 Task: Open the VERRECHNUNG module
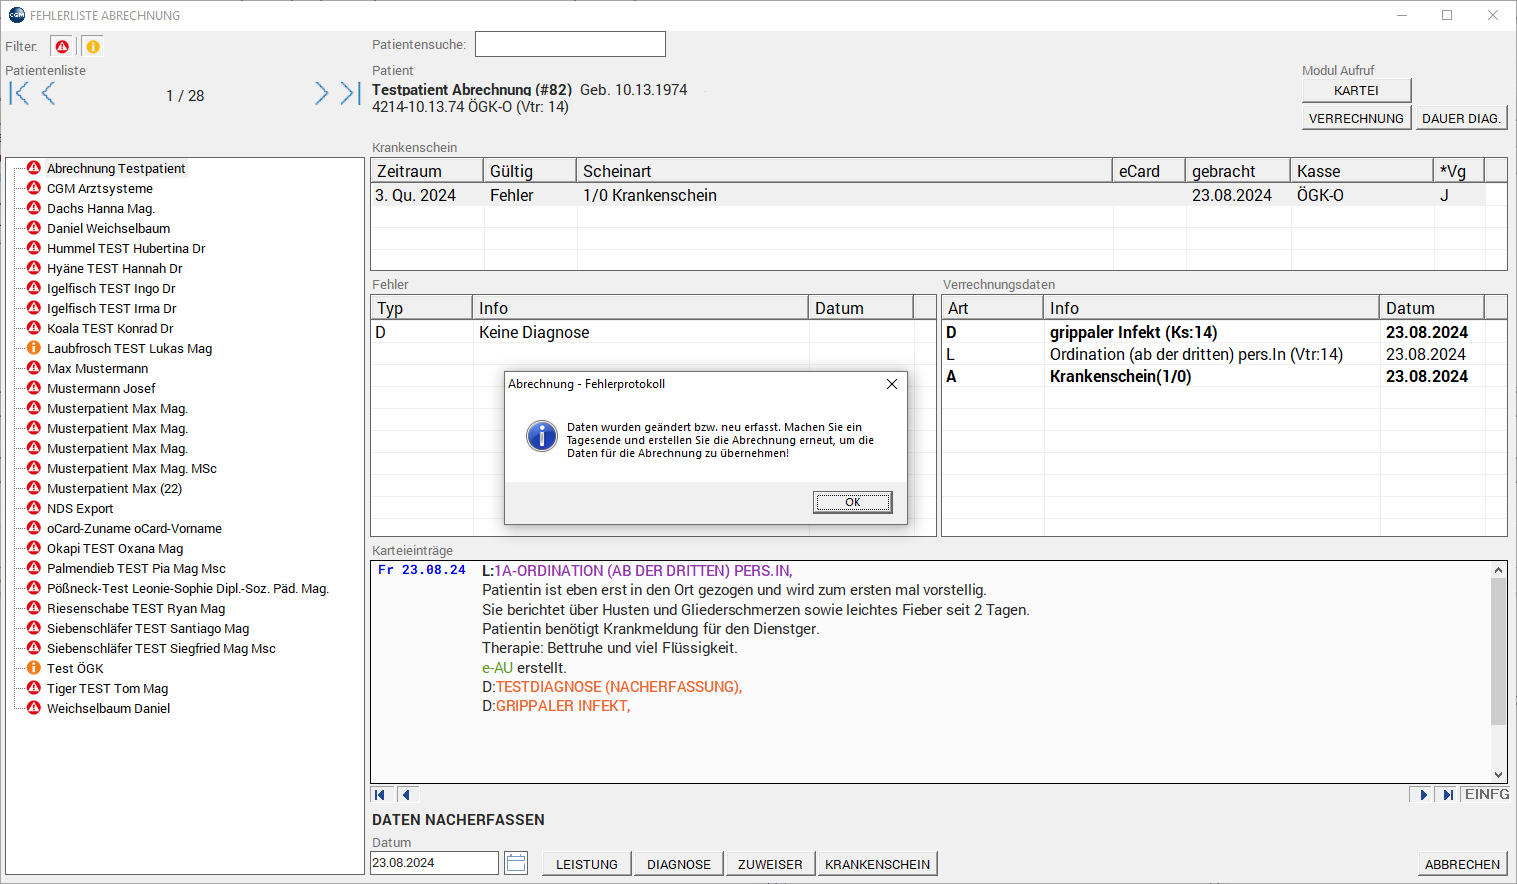tap(1356, 118)
